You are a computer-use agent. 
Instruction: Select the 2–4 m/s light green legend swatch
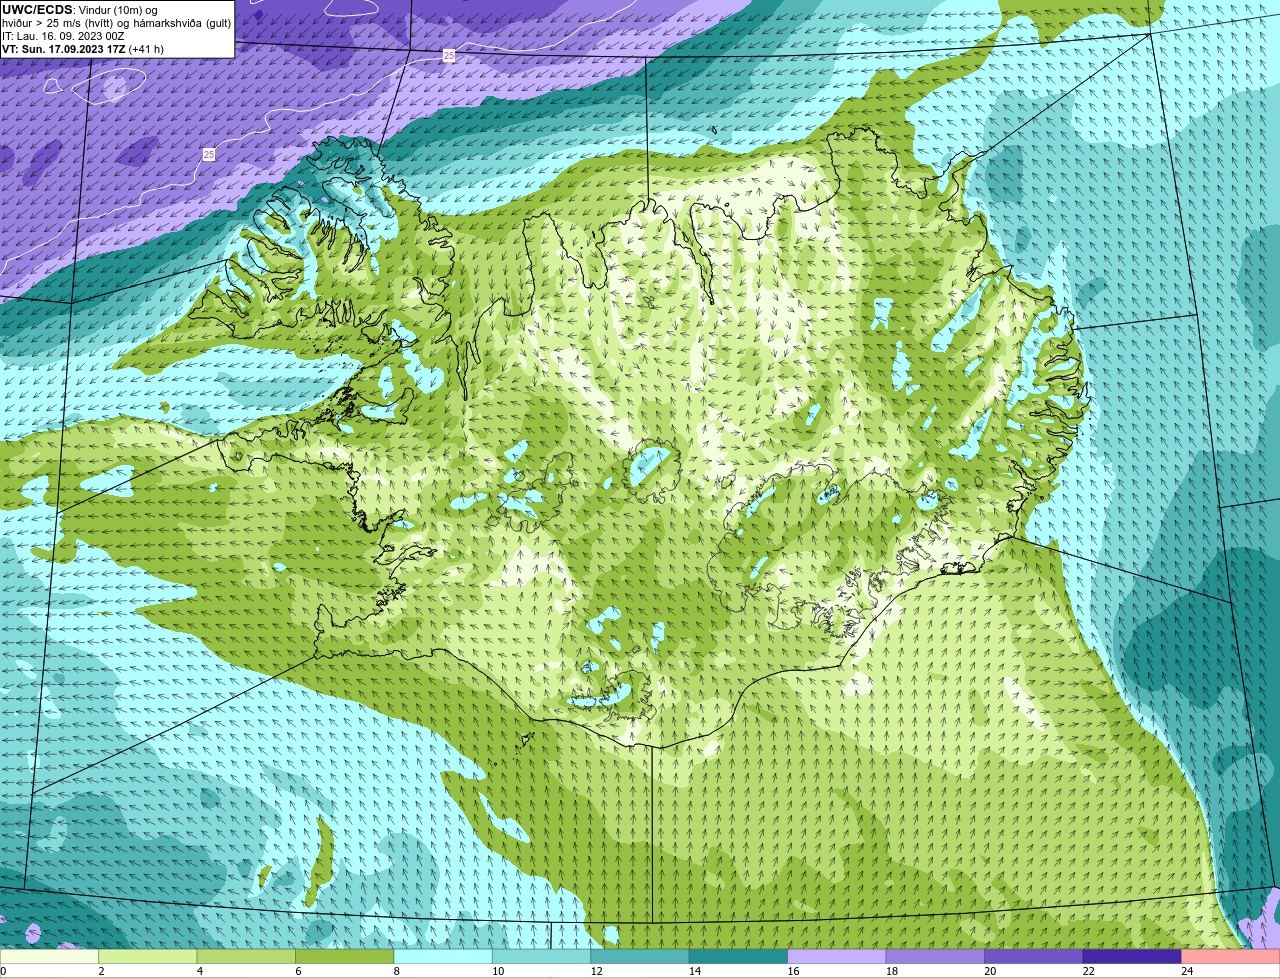148,956
